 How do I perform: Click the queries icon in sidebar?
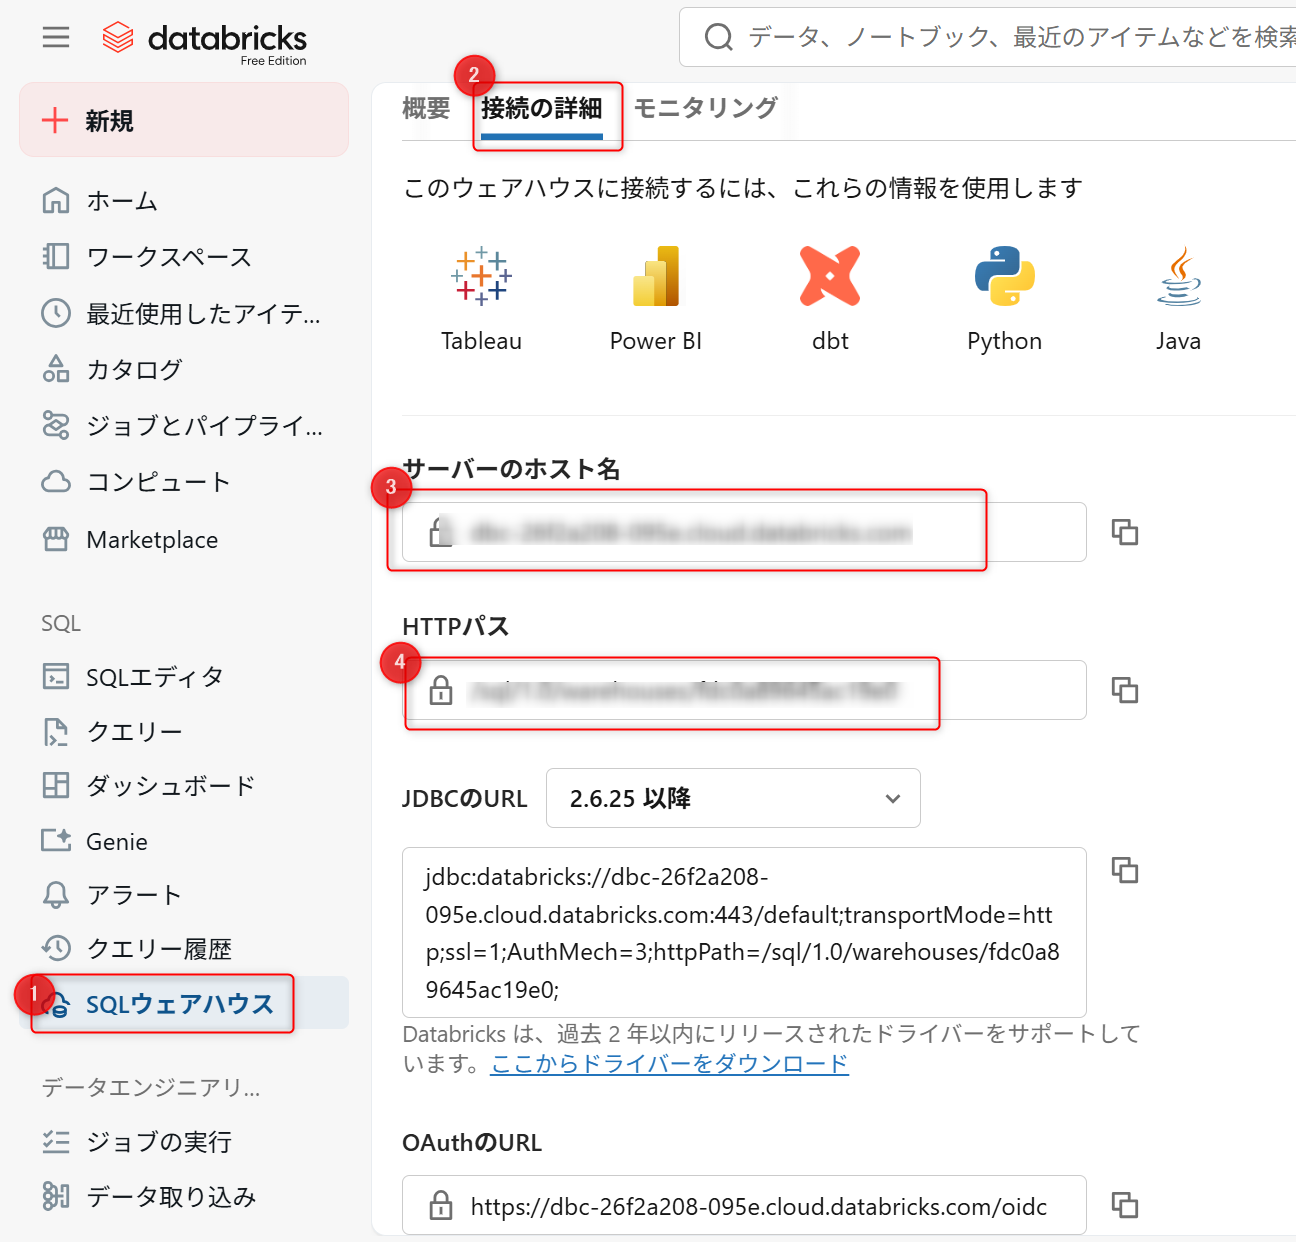click(56, 732)
